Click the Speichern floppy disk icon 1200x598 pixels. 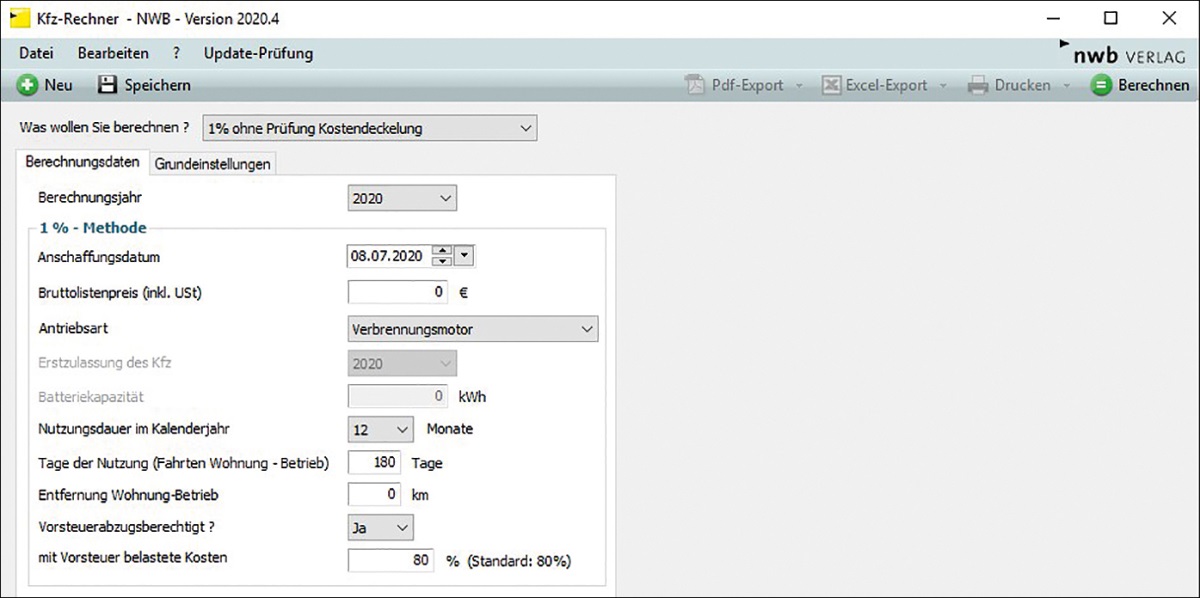pyautogui.click(x=107, y=85)
